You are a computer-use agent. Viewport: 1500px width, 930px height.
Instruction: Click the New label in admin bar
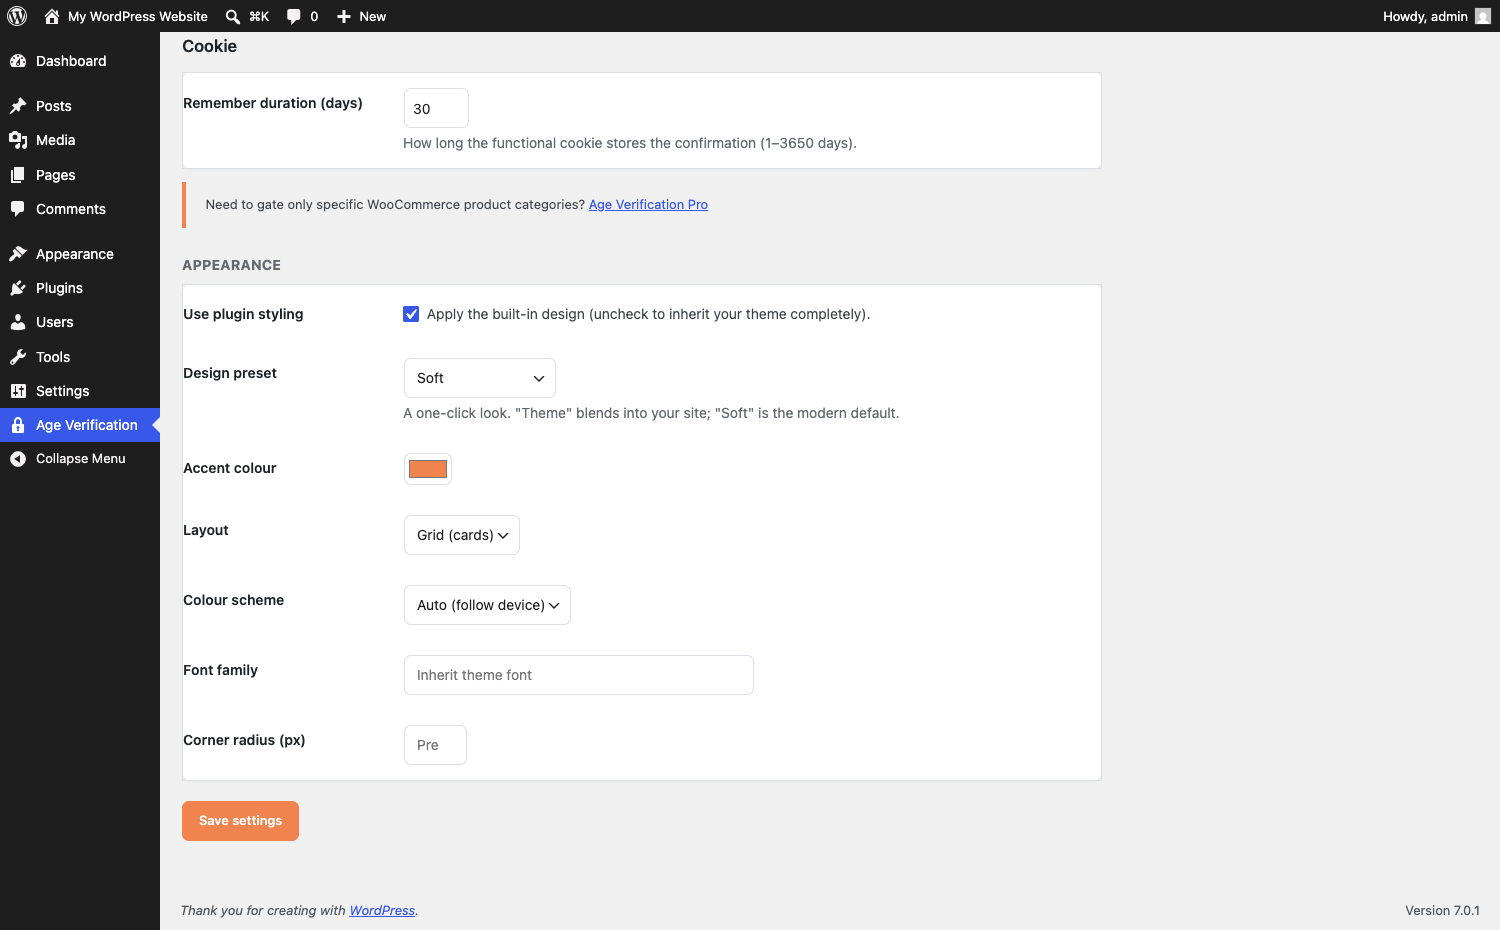pyautogui.click(x=373, y=16)
